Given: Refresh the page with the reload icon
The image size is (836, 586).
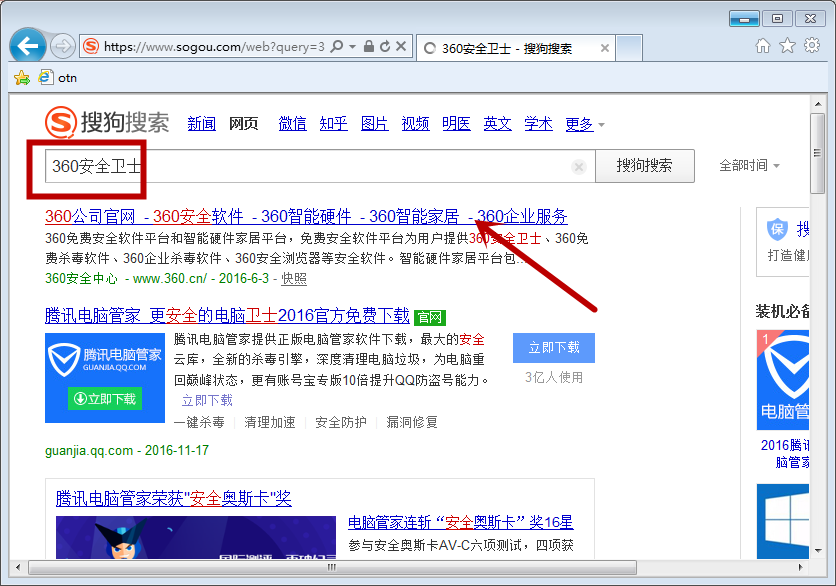Looking at the screenshot, I should click(385, 46).
